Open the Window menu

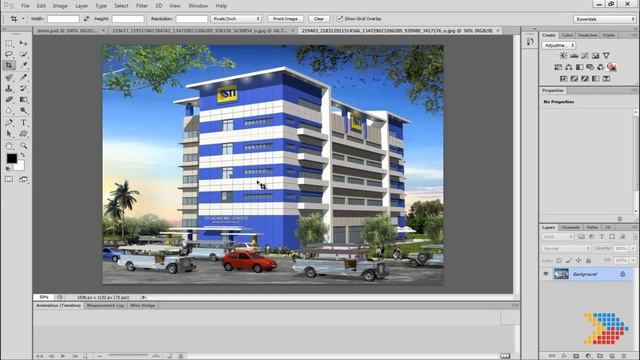[198, 6]
